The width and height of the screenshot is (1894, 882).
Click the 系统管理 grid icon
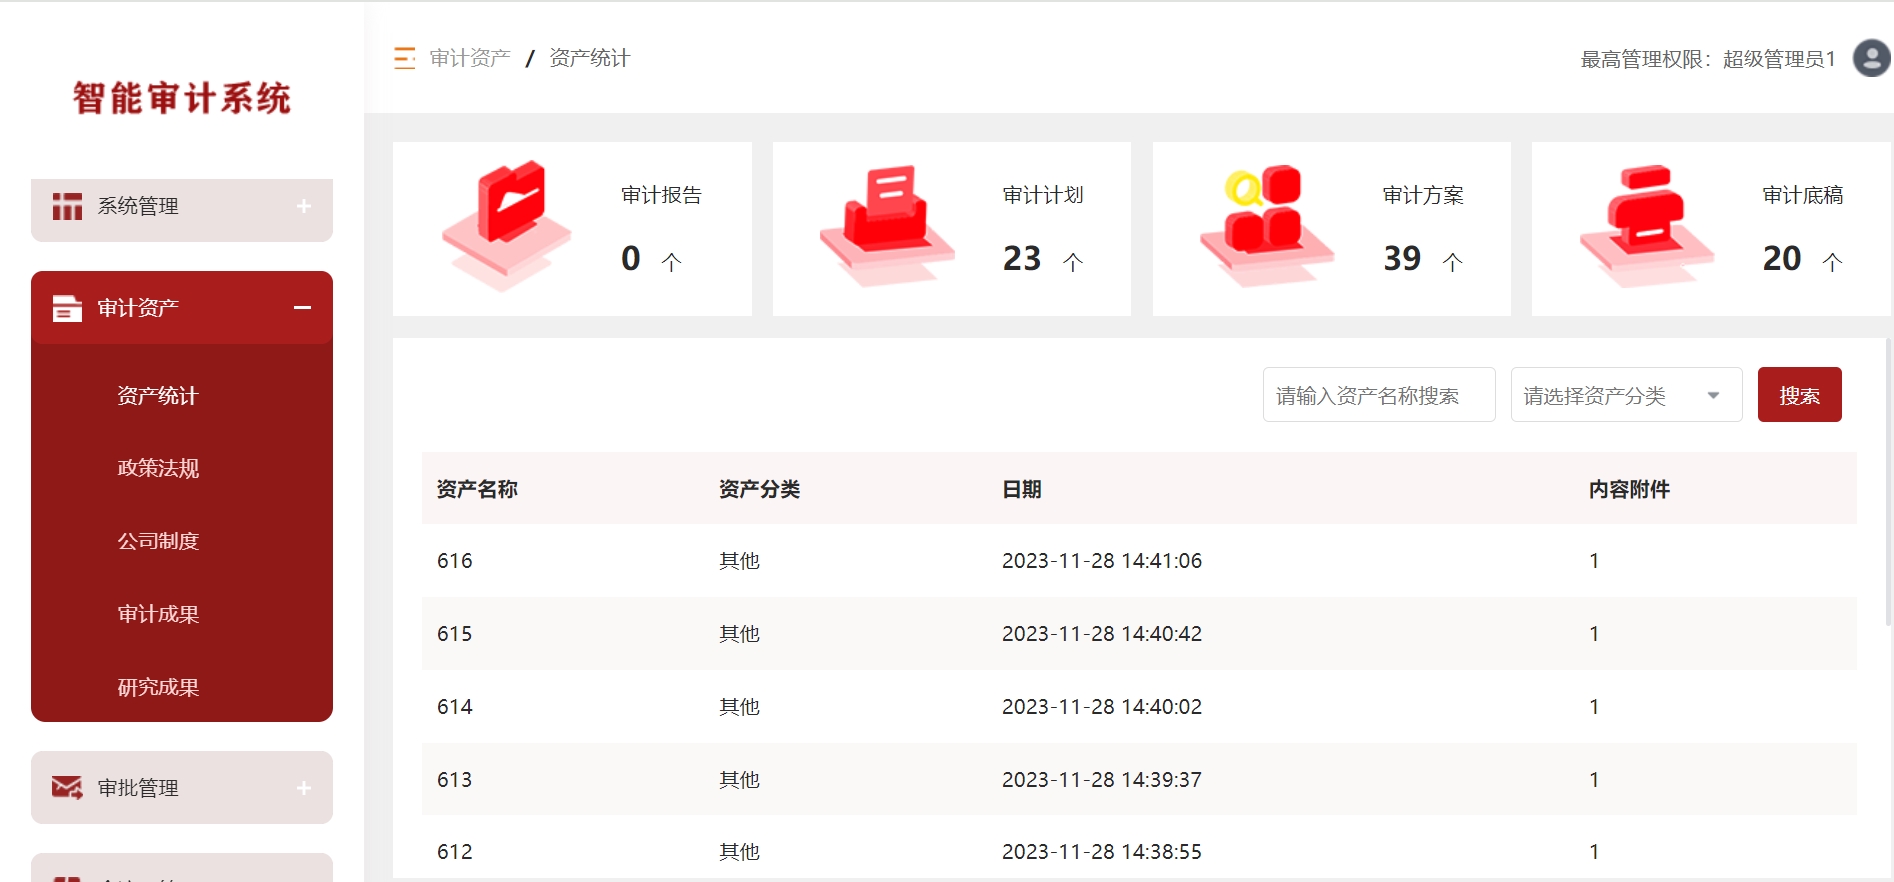point(67,206)
